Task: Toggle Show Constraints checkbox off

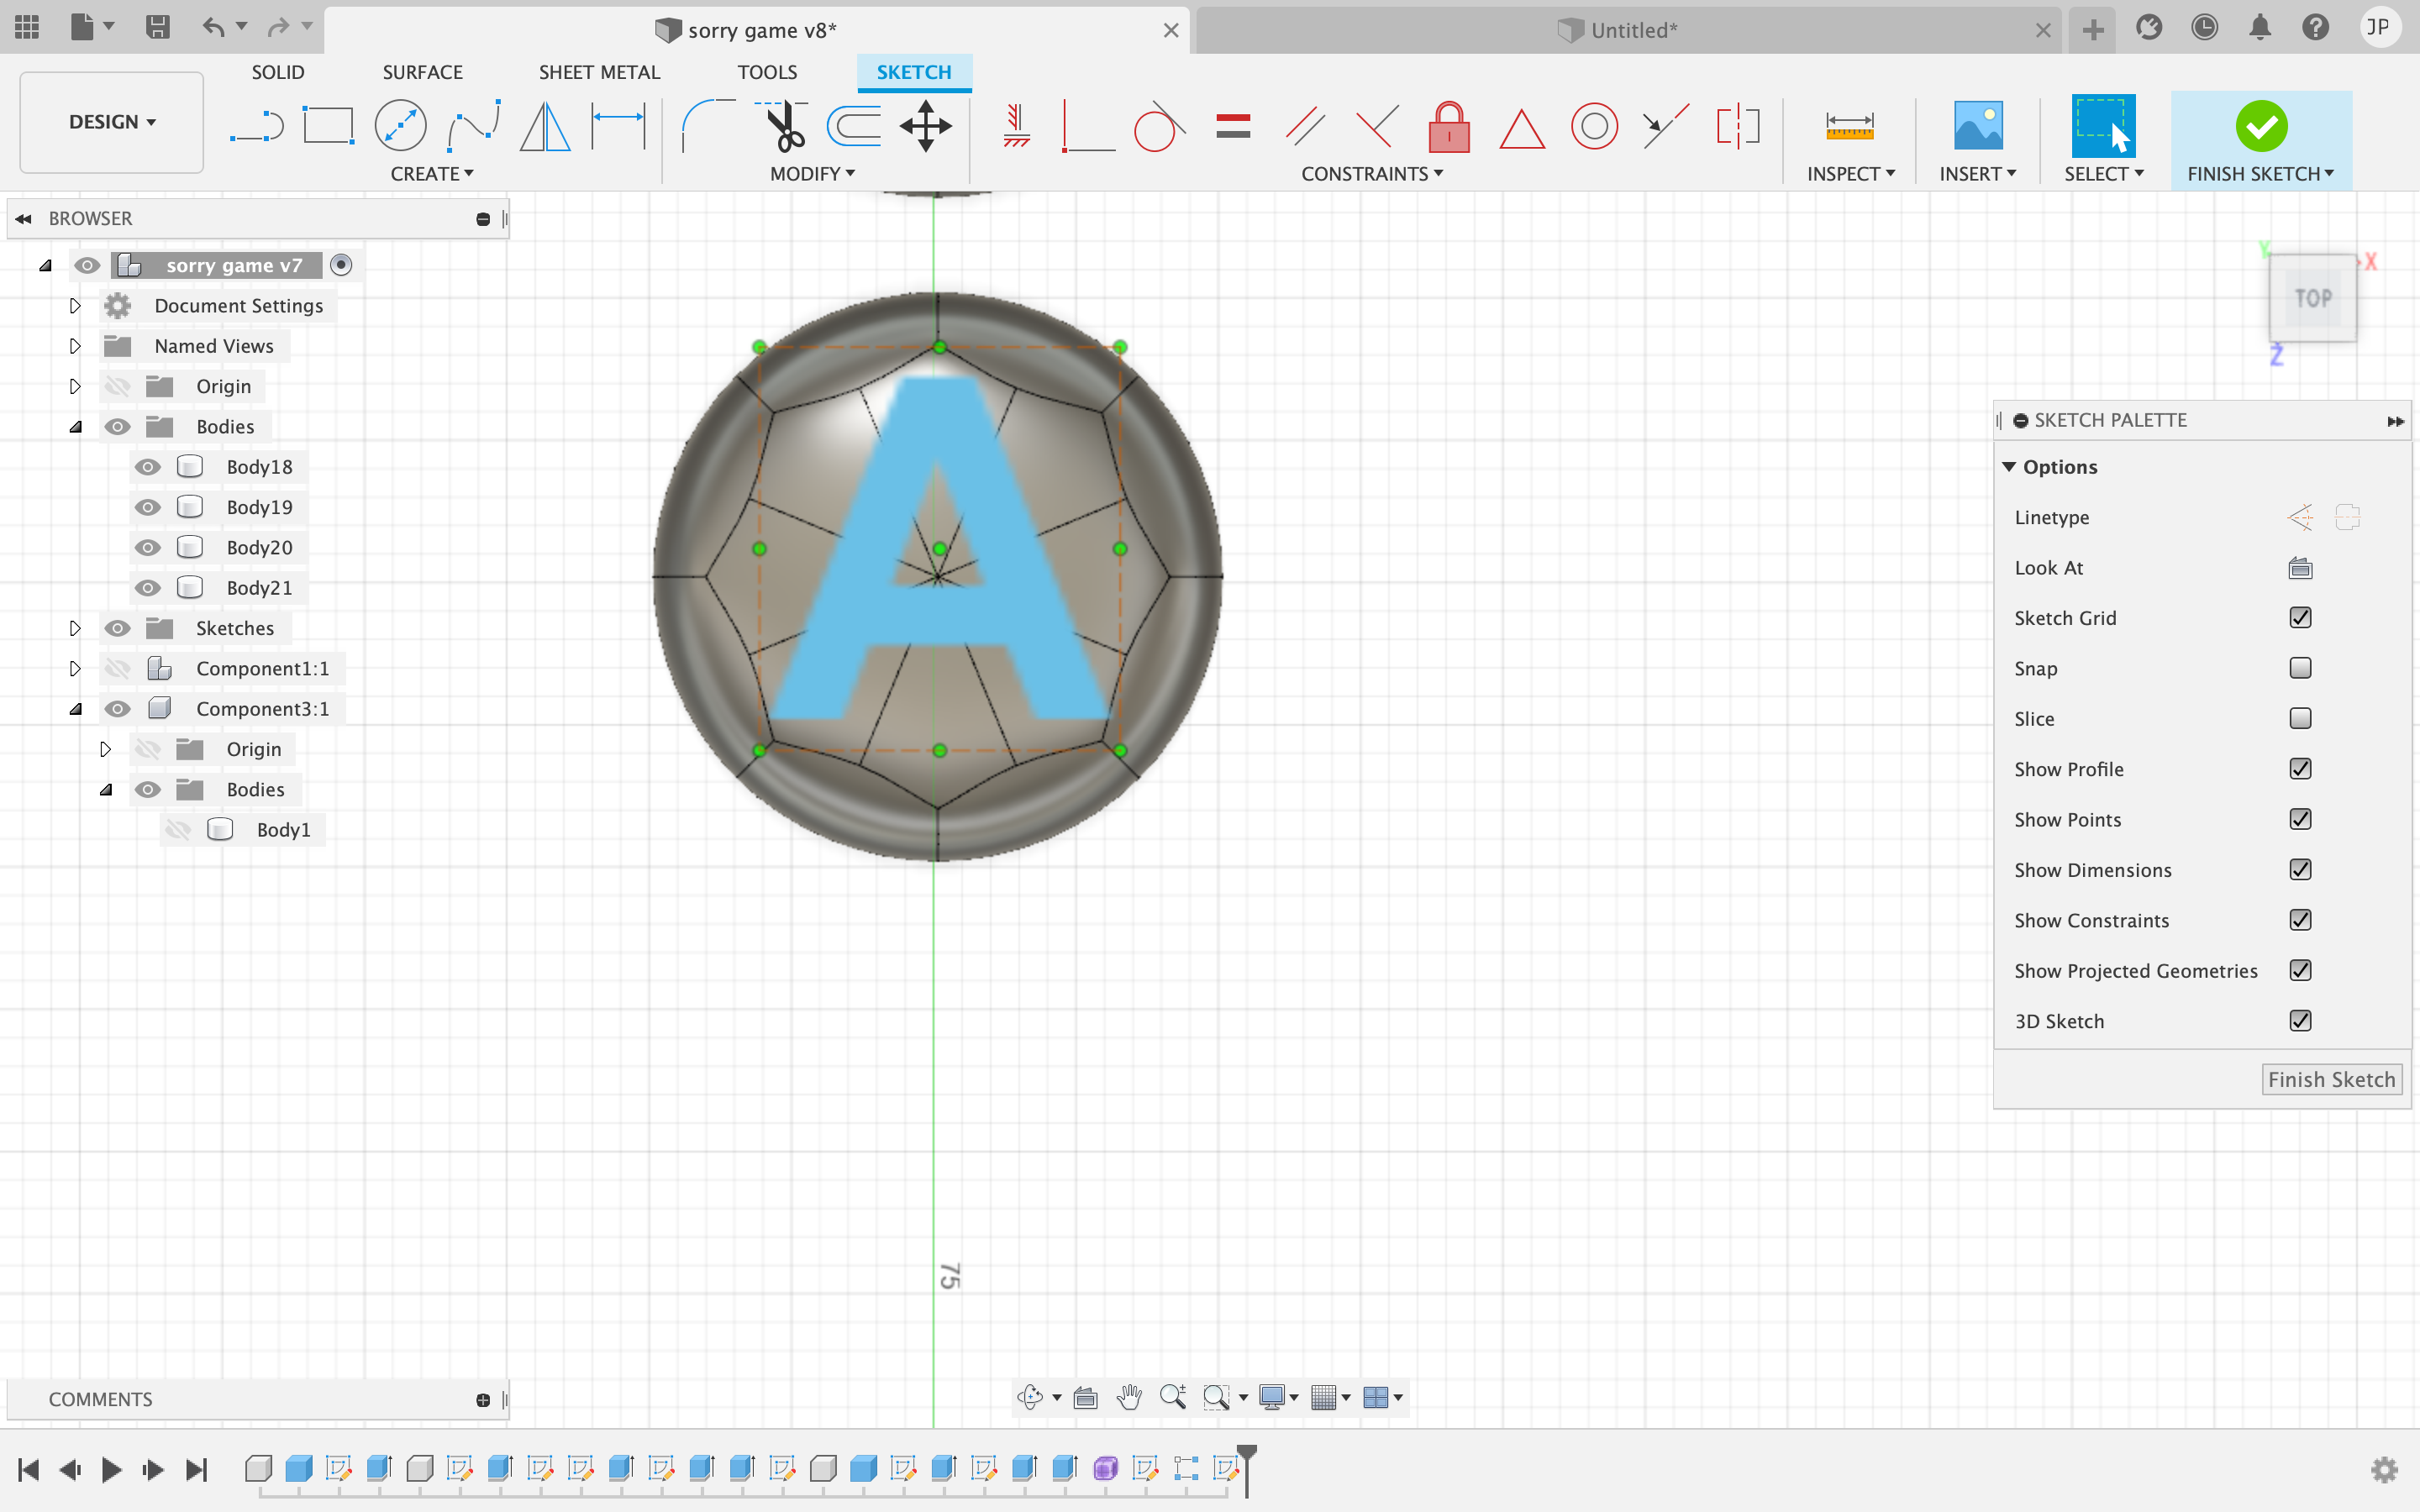Action: [2302, 920]
